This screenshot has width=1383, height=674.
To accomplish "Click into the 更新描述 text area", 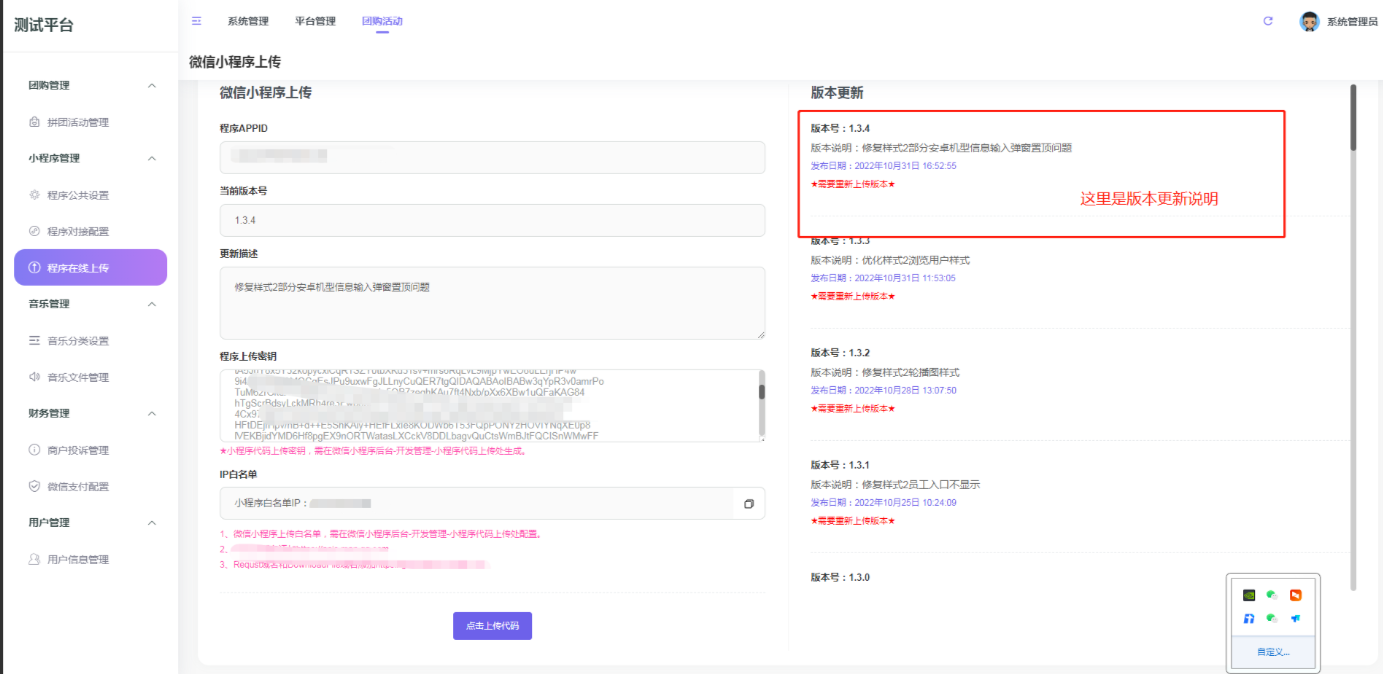I will (492, 303).
